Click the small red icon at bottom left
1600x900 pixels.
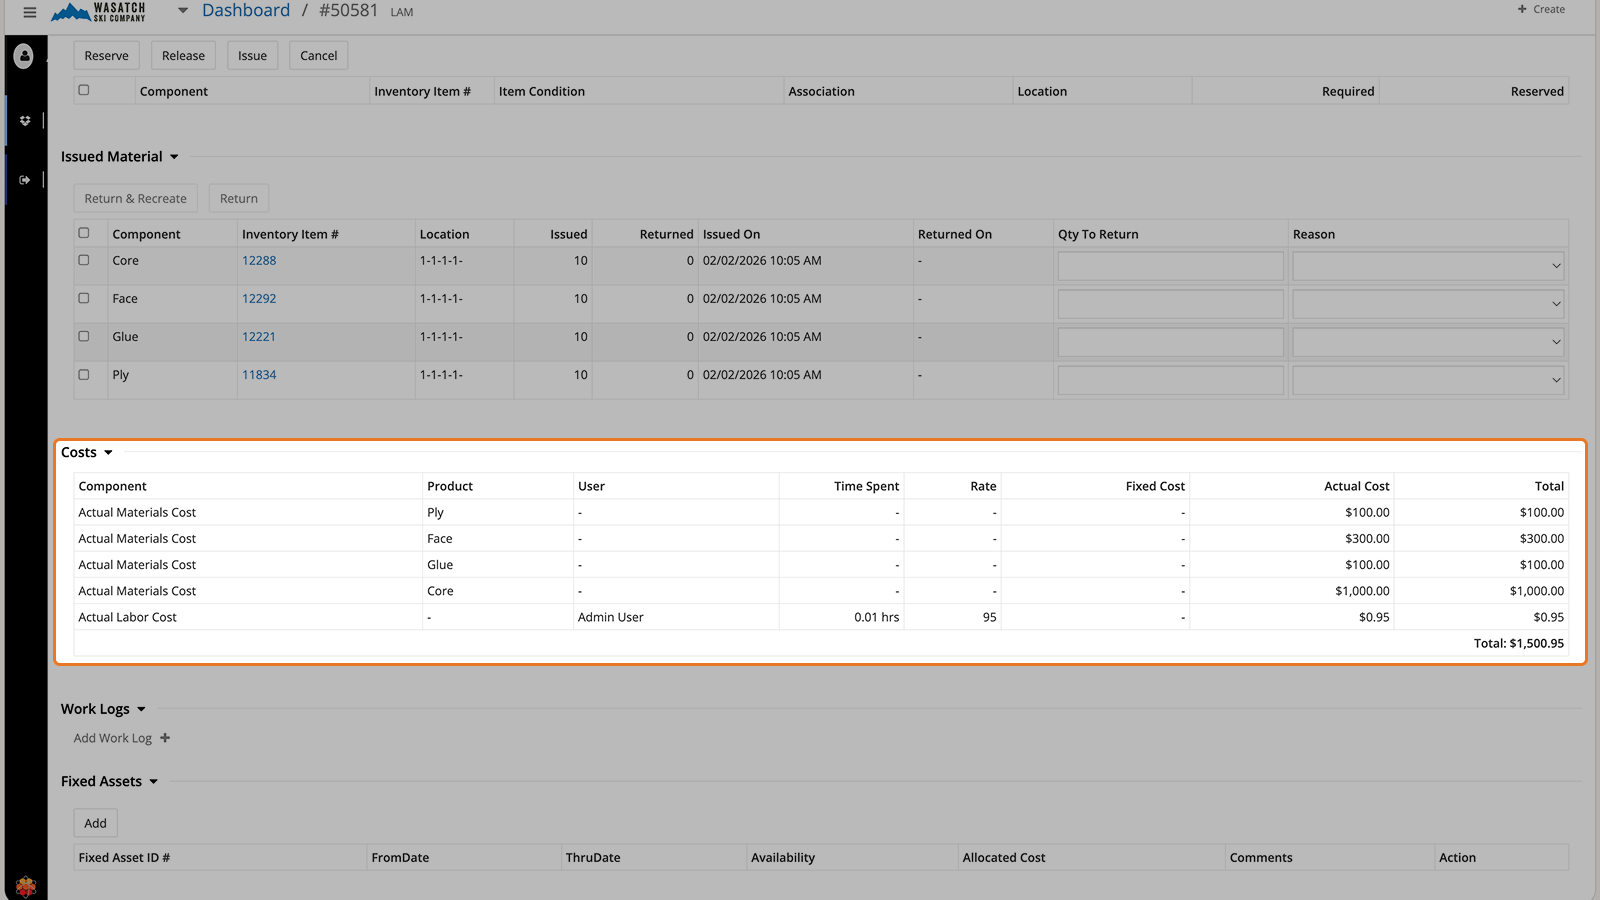pos(26,886)
